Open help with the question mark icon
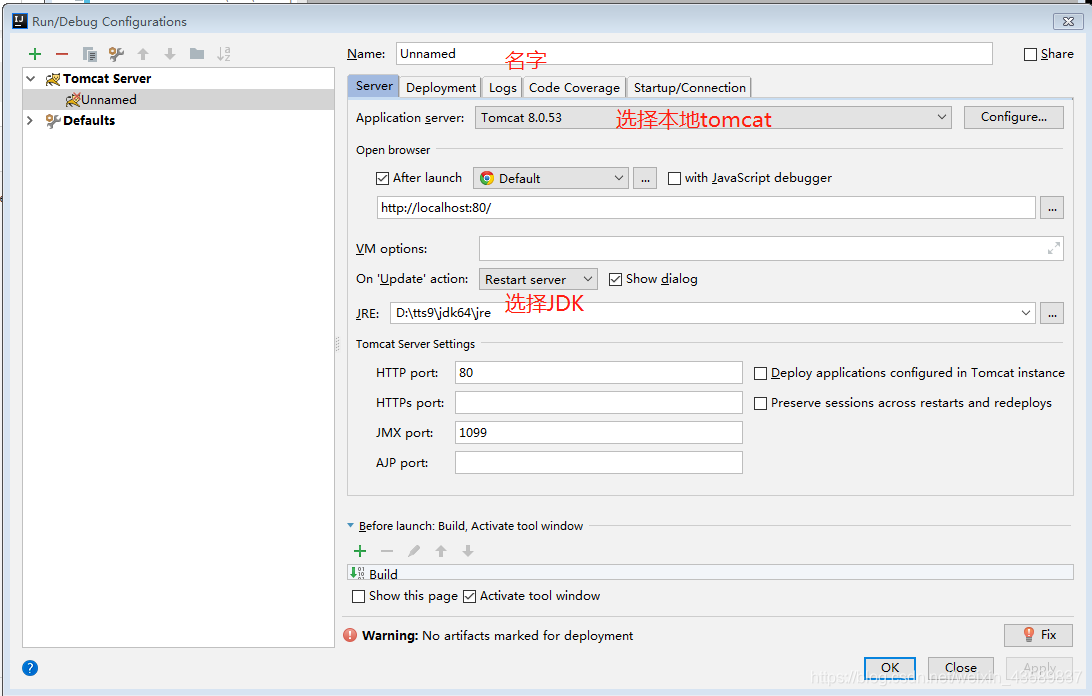This screenshot has height=696, width=1092. [x=30, y=668]
